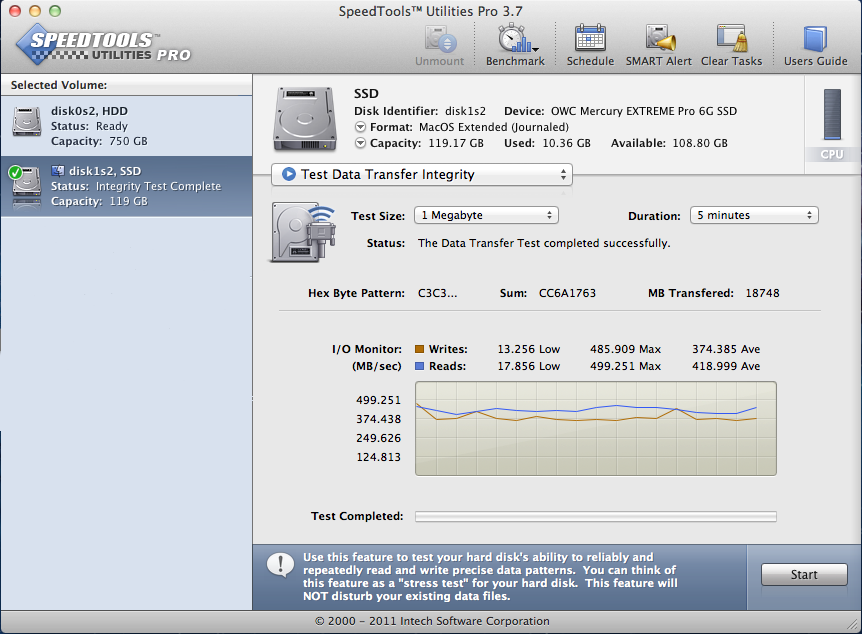
Task: Click the play icon beside Test Data Transfer Integrity
Action: [x=289, y=174]
